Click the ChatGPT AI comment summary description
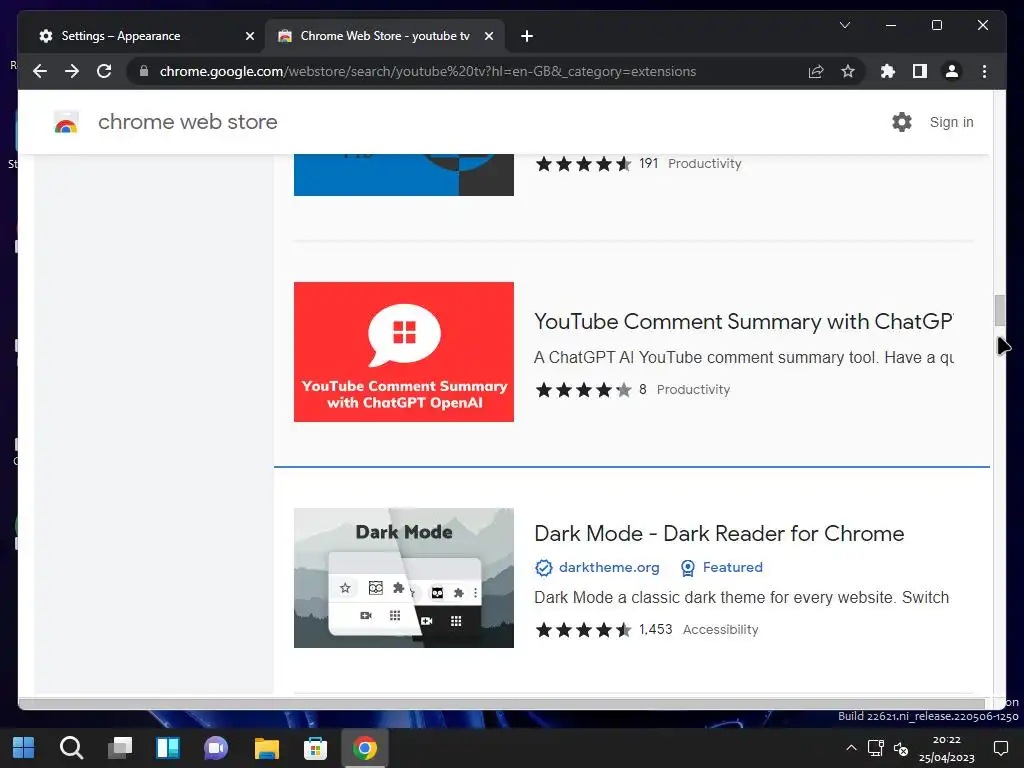 pos(744,357)
